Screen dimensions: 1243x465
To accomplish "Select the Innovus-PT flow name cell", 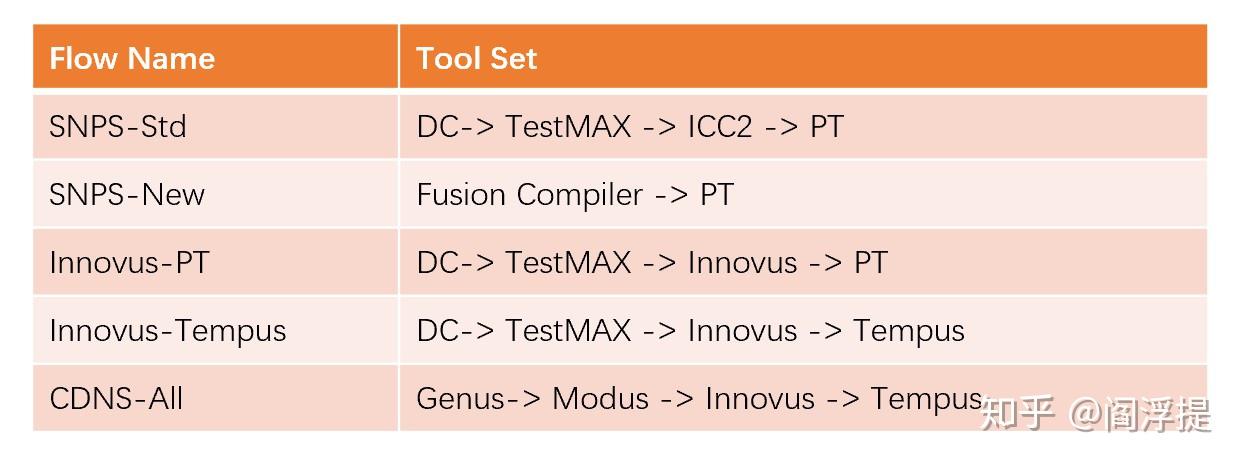I will 130,262.
